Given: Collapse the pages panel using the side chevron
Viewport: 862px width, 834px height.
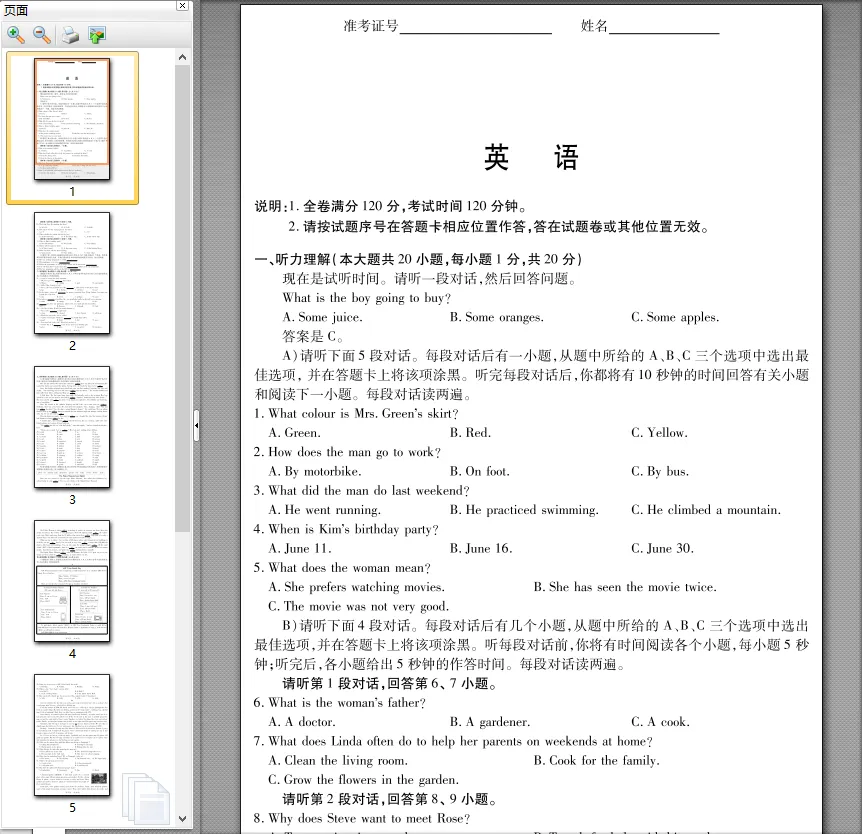Looking at the screenshot, I should [197, 424].
